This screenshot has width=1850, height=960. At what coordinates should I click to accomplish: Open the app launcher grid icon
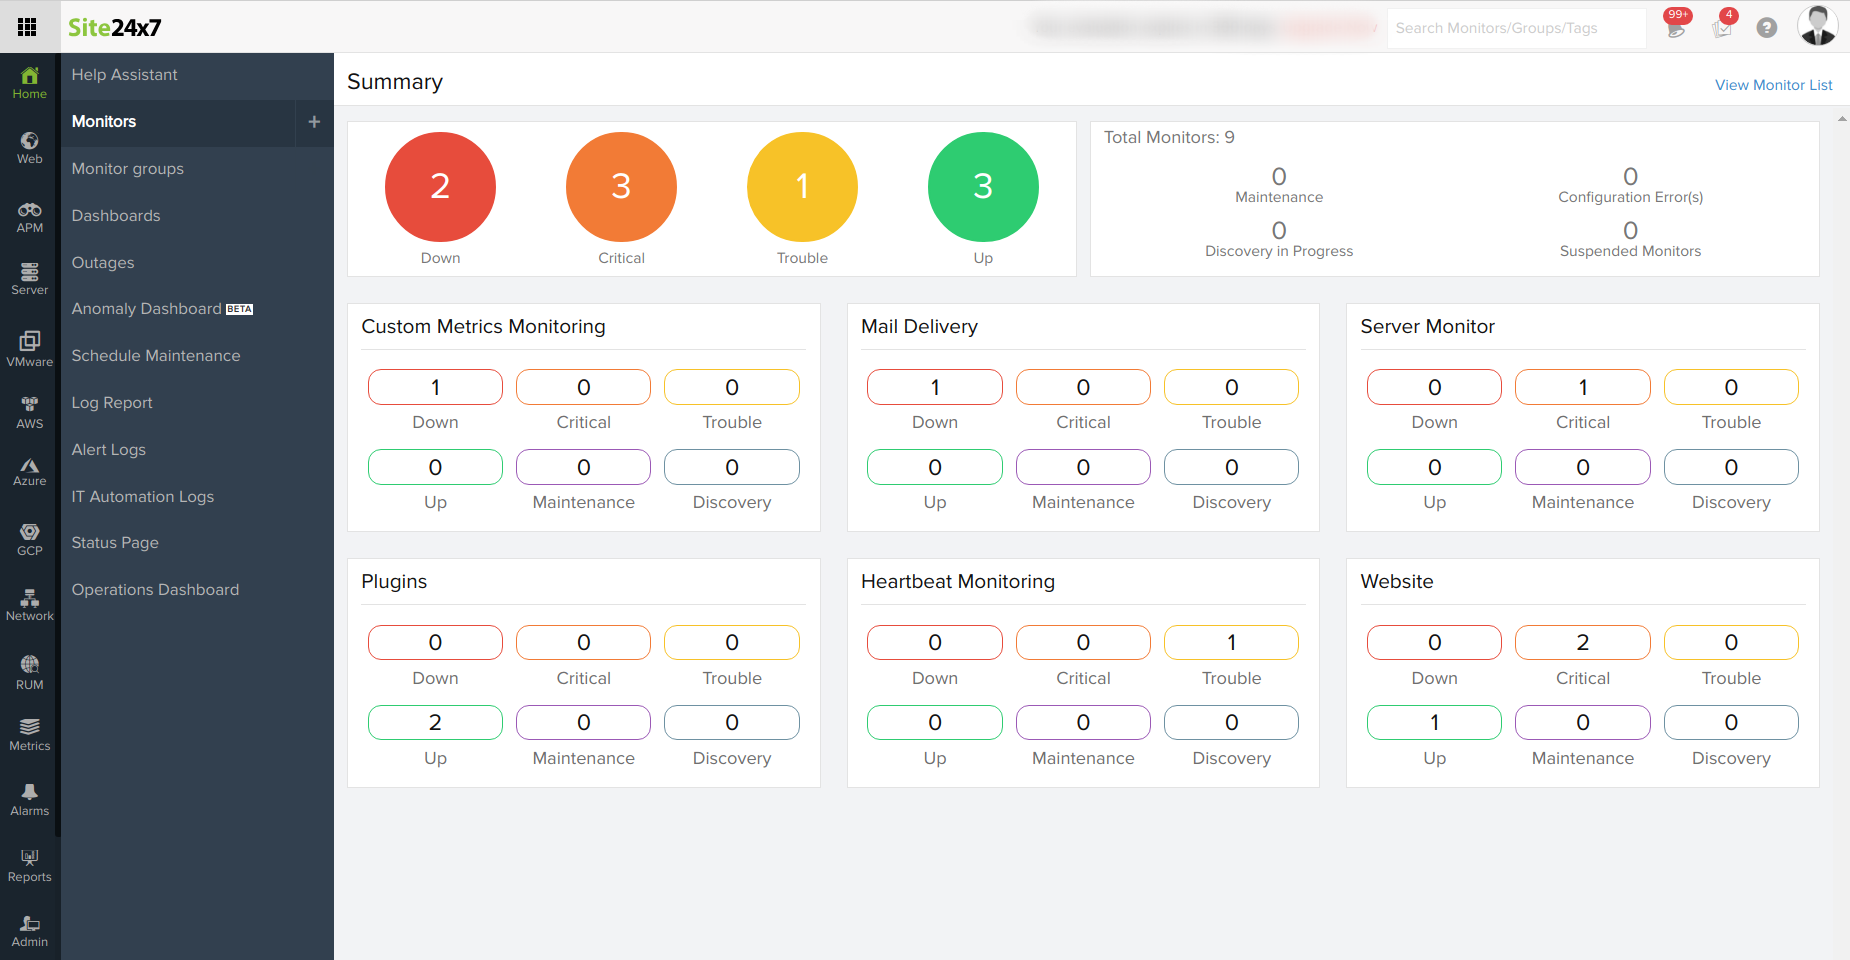[27, 27]
